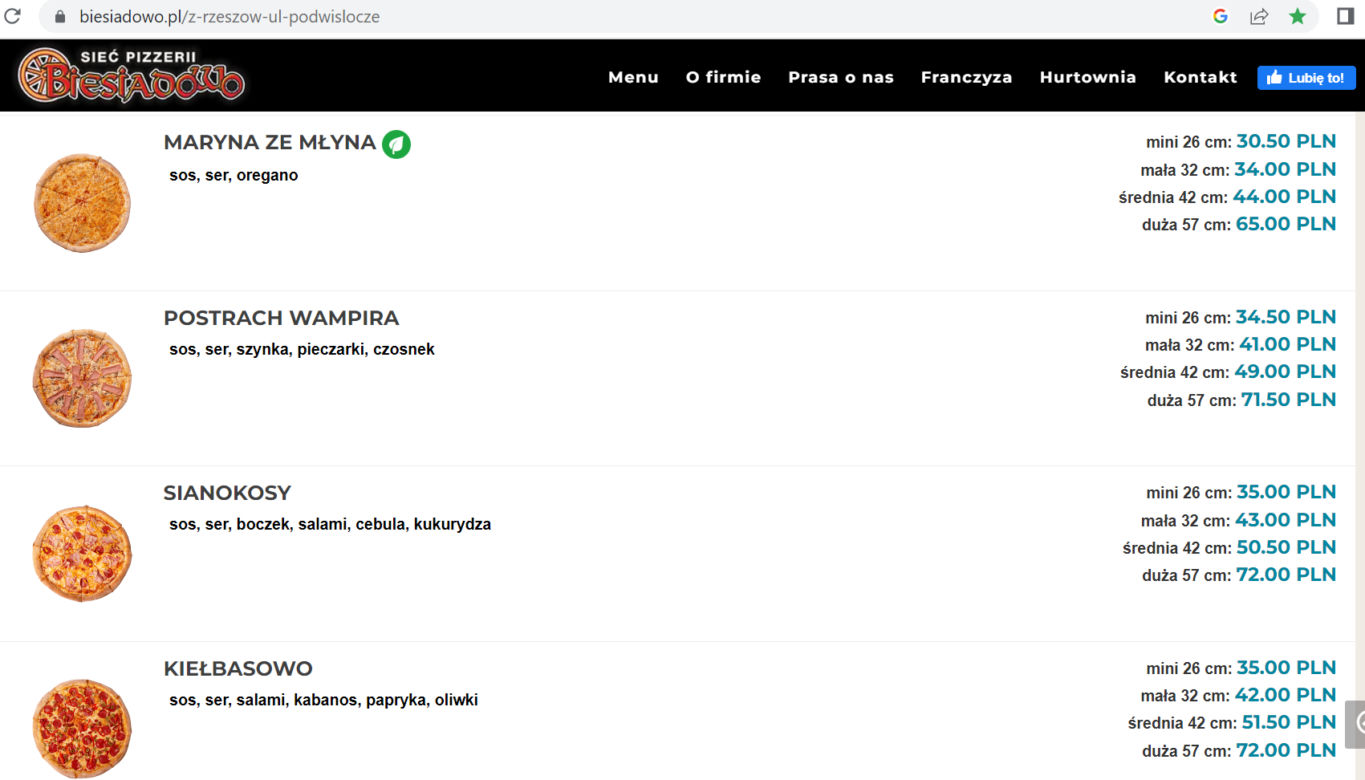Click ingredients 'sos, ser, boczek, salami, cebula, kukurydza'

point(330,524)
